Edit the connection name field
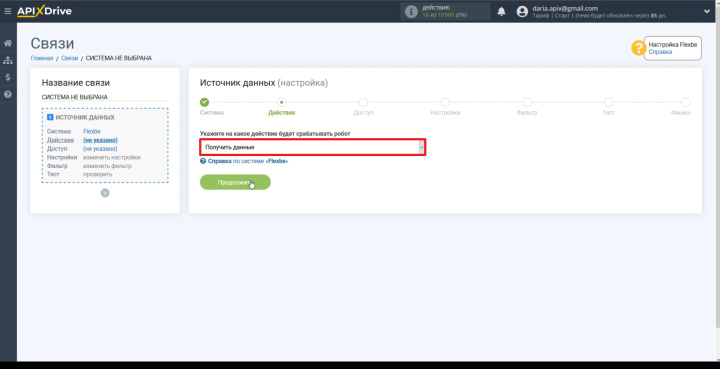The image size is (720, 369). [105, 97]
